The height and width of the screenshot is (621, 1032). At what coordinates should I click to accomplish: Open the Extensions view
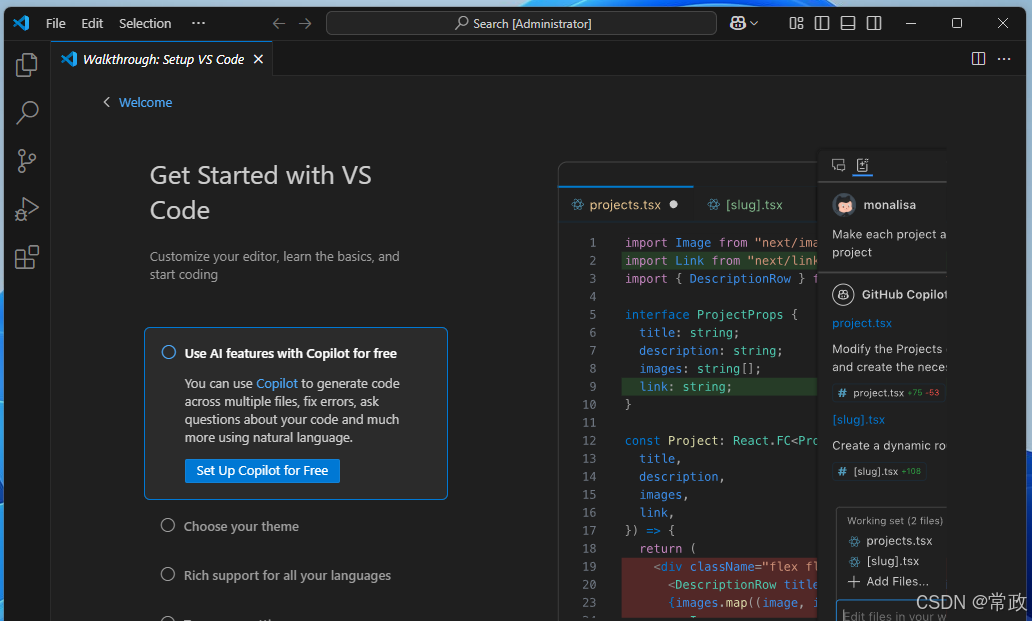pyautogui.click(x=26, y=257)
